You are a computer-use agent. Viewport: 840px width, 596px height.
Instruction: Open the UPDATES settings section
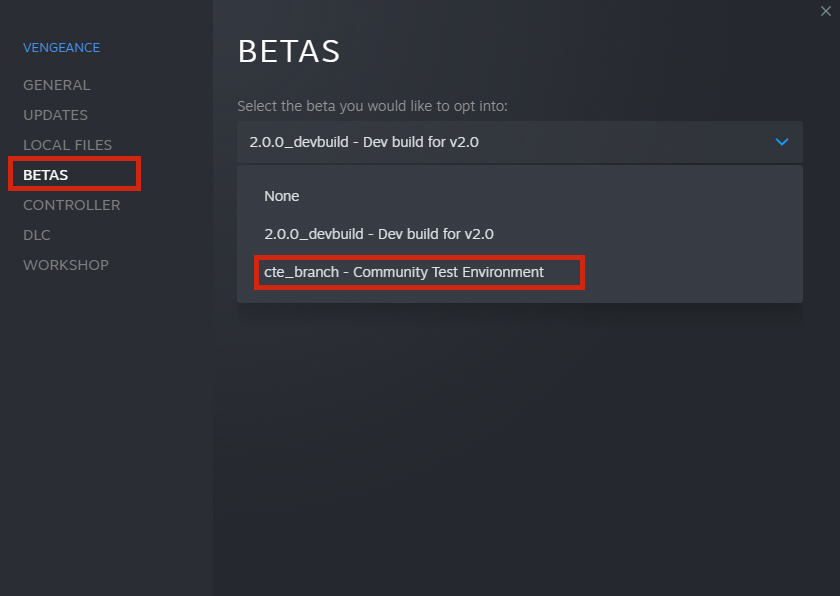pyautogui.click(x=55, y=115)
